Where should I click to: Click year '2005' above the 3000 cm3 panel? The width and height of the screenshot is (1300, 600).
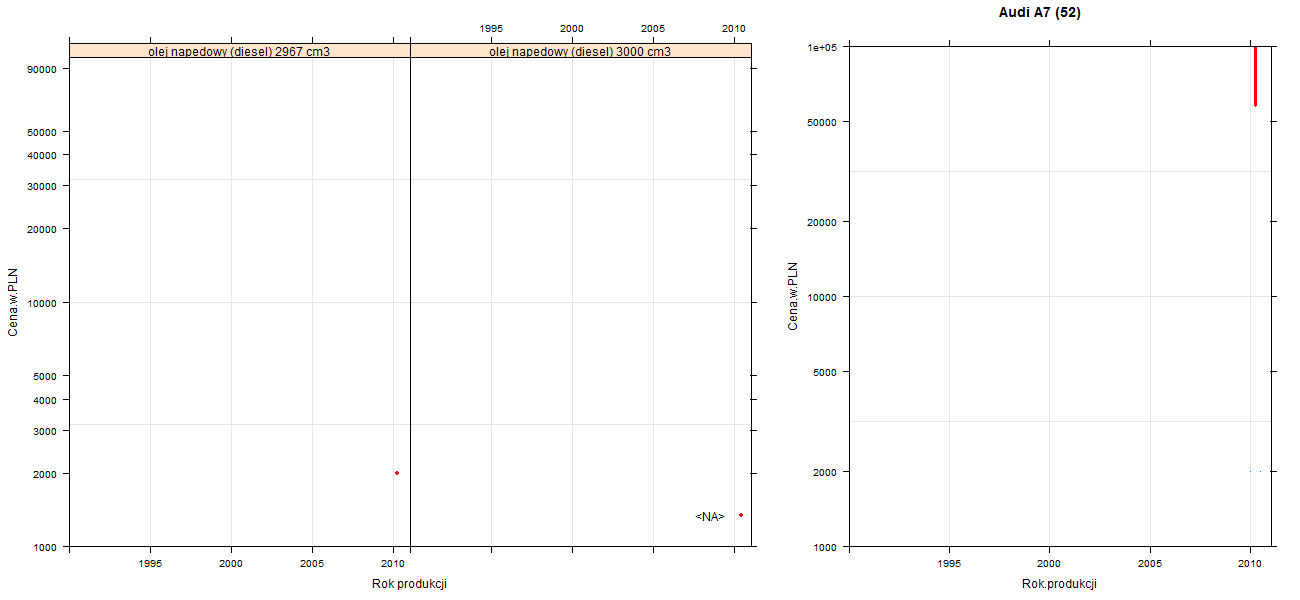point(653,29)
